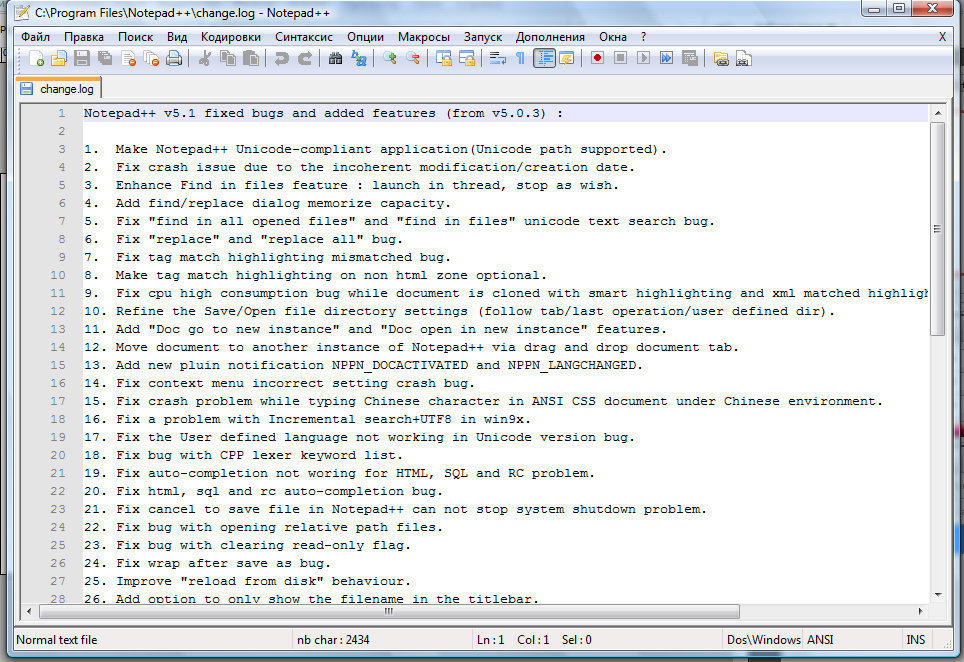Screen dimensions: 964x662
Task: Open the Кодировки menu
Action: [x=231, y=37]
